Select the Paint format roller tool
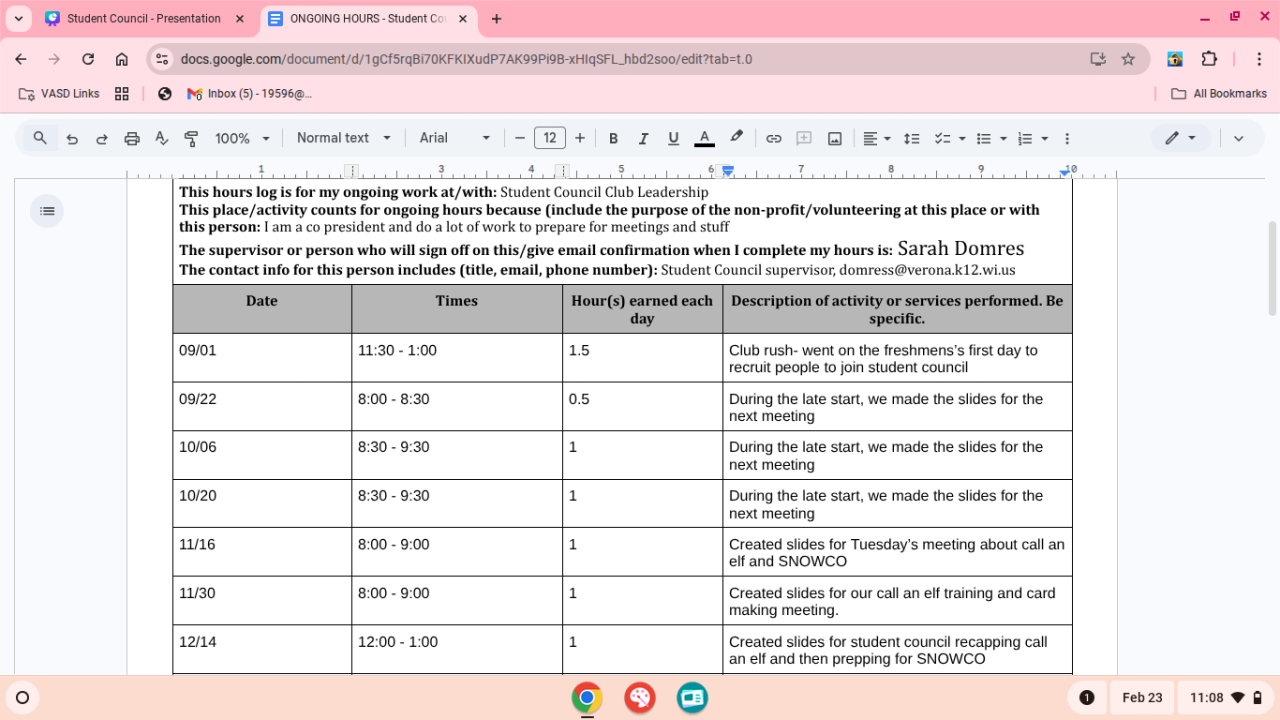This screenshot has width=1280, height=720. pyautogui.click(x=191, y=139)
